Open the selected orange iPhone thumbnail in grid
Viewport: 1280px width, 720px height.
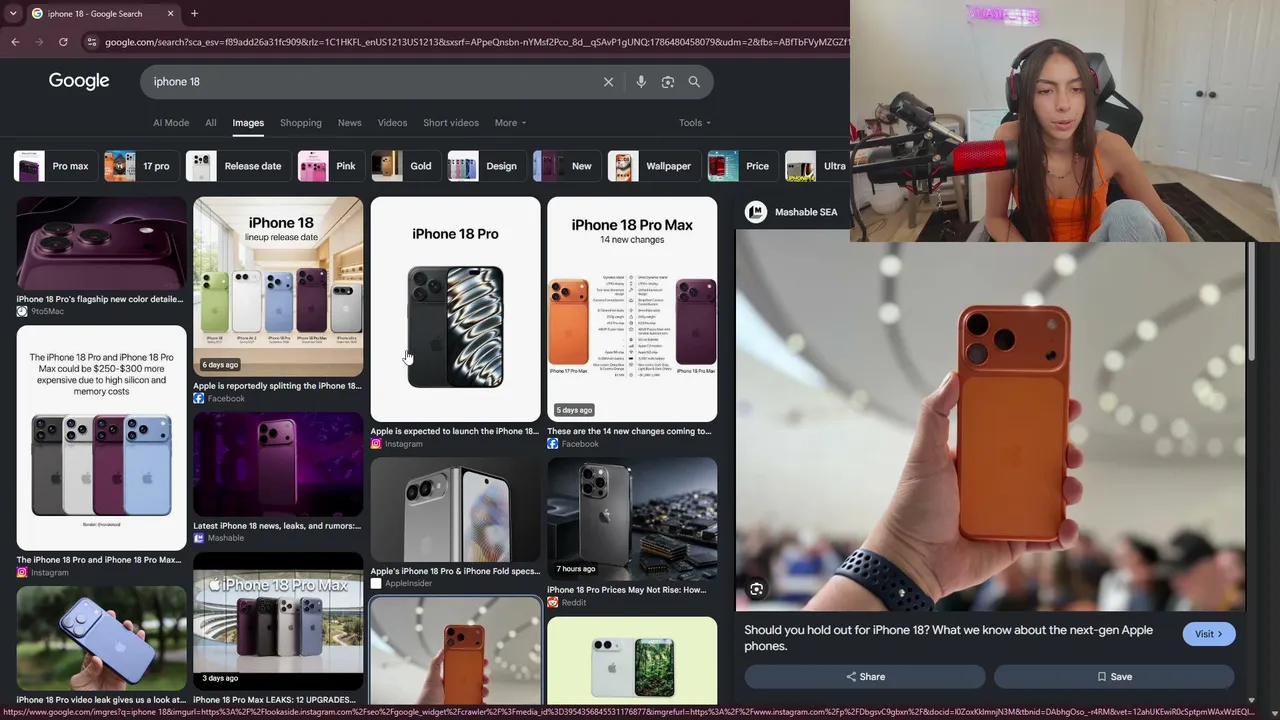pos(455,651)
